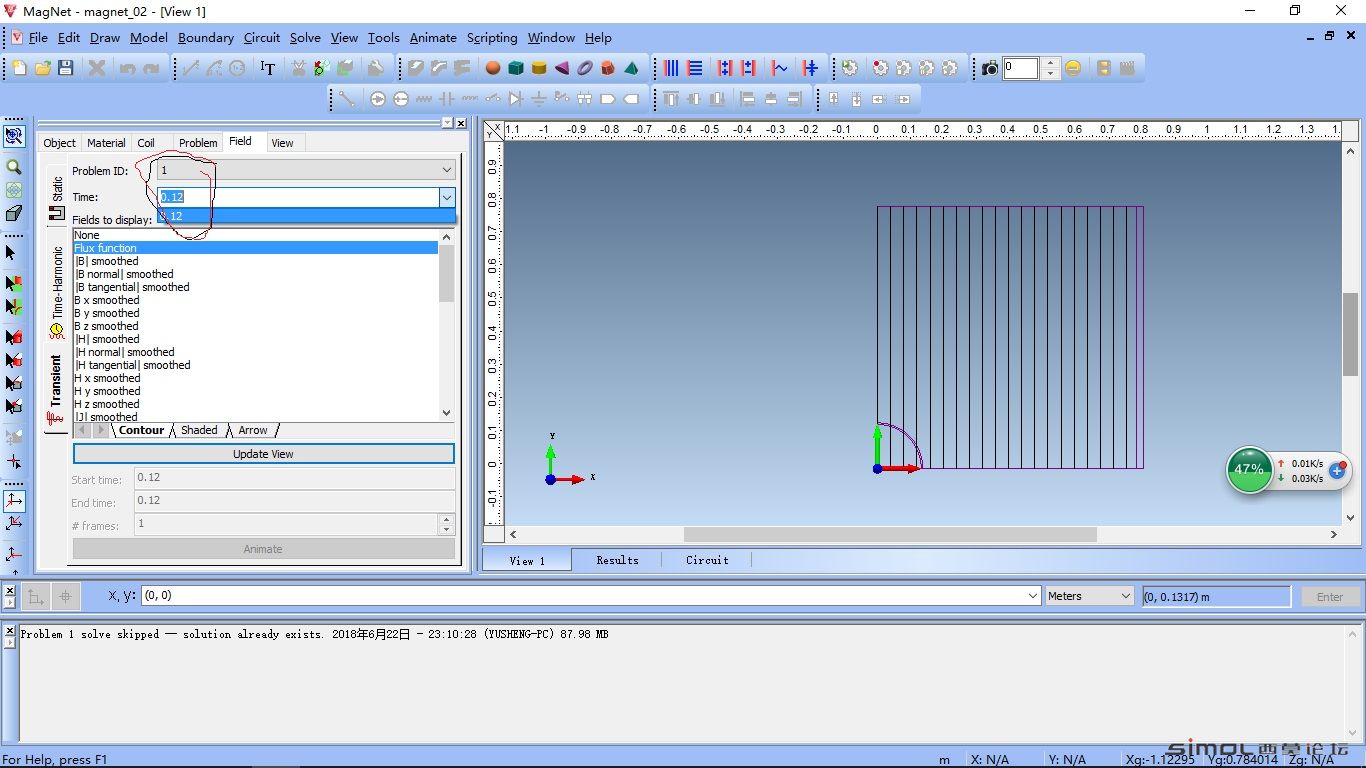Switch to the Static vertical tab
This screenshot has width=1366, height=768.
pyautogui.click(x=56, y=196)
